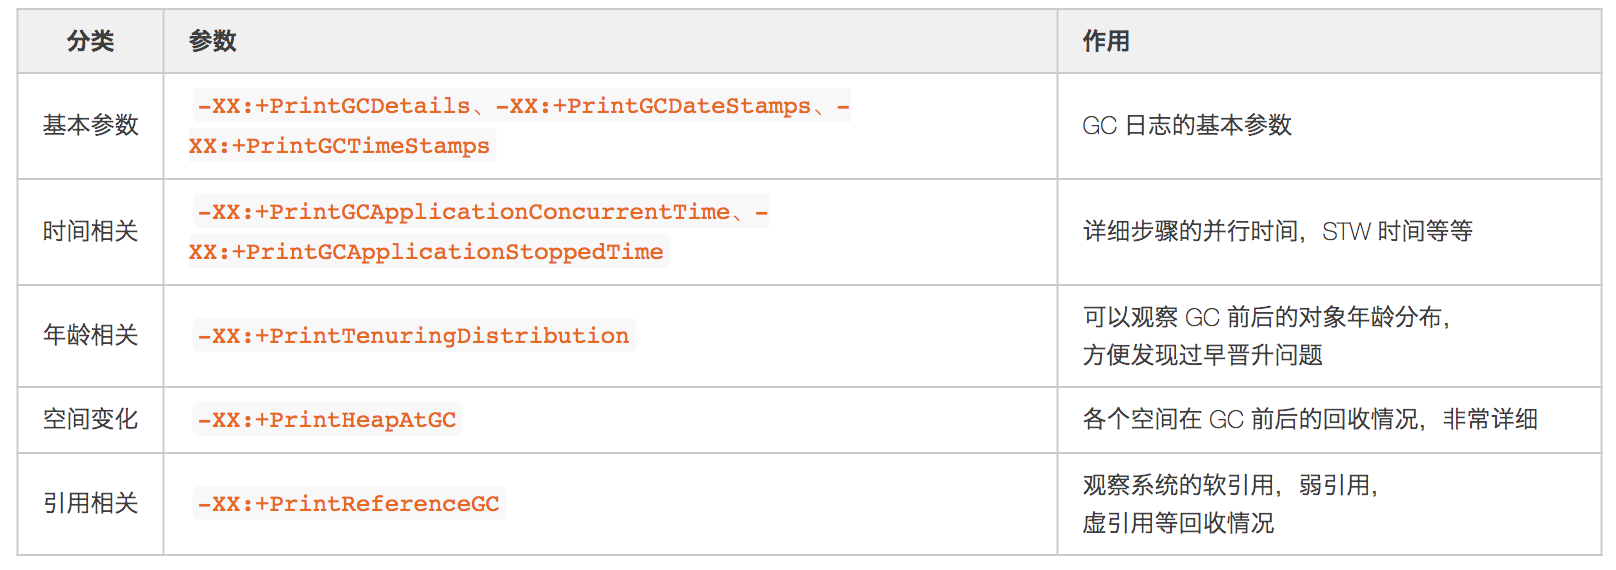The image size is (1616, 570).
Task: Click the 分类 column header
Action: 90,41
